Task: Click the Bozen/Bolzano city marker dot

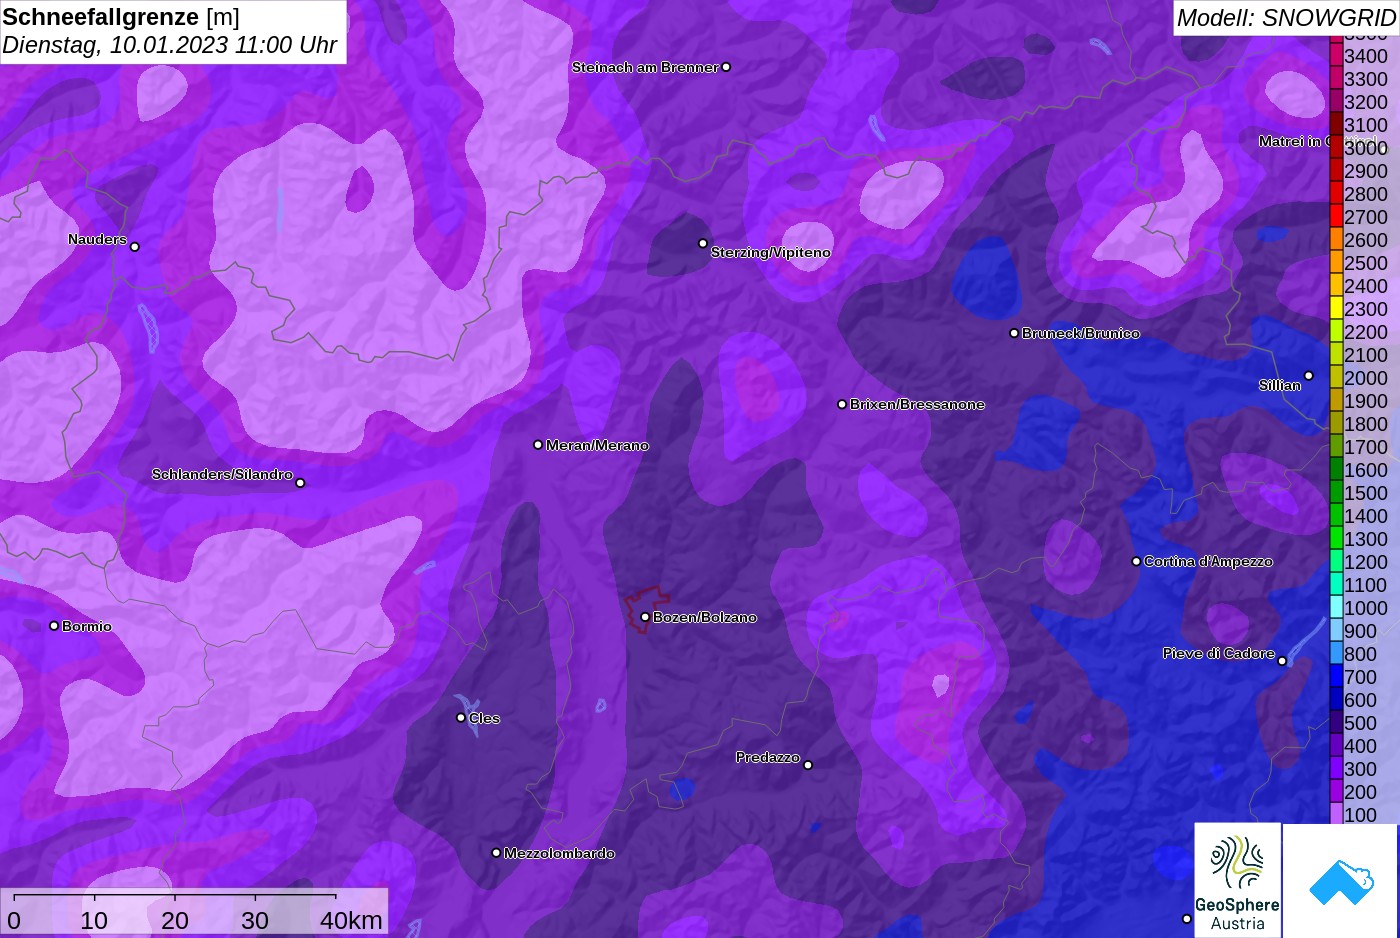Action: point(645,617)
